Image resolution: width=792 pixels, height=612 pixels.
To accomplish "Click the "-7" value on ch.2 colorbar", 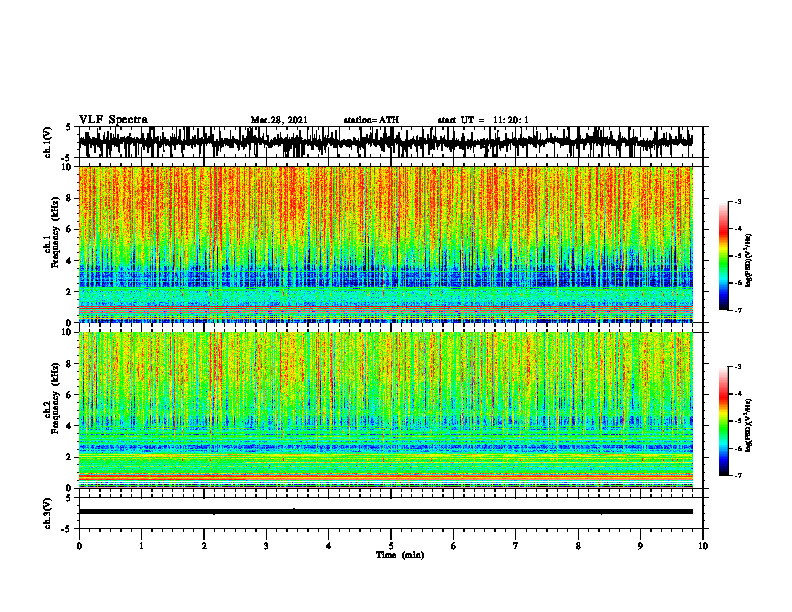I will click(738, 476).
